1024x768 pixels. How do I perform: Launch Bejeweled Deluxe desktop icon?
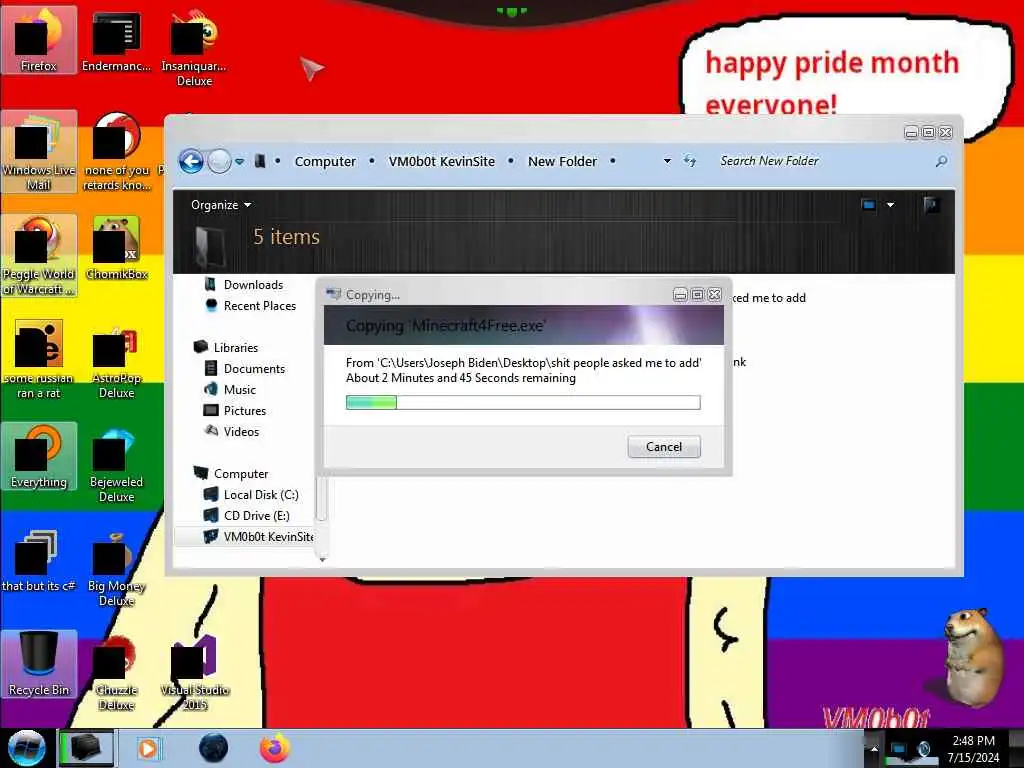pyautogui.click(x=116, y=463)
